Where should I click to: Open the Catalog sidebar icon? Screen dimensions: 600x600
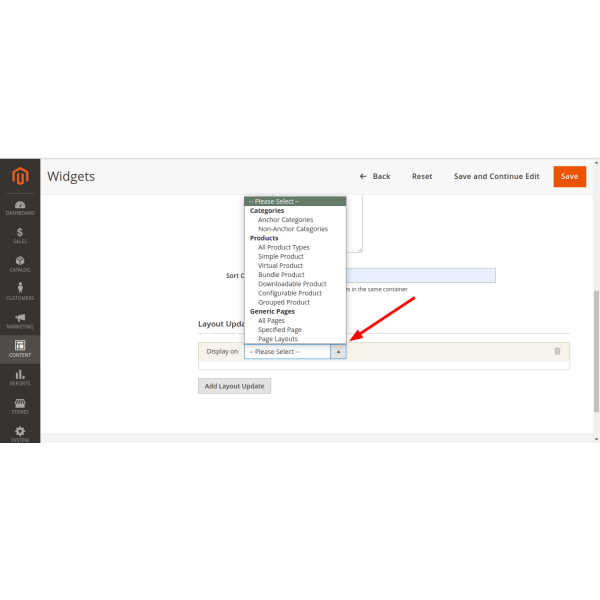(20, 264)
